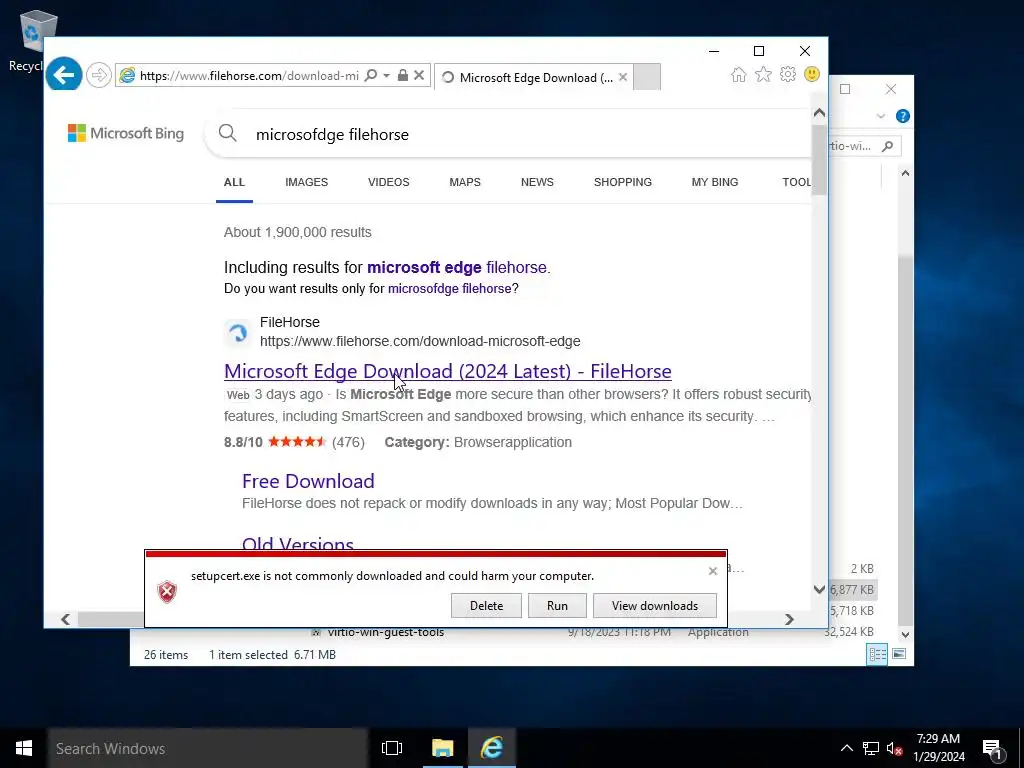Open a new blank tab
The width and height of the screenshot is (1024, 768).
point(647,77)
